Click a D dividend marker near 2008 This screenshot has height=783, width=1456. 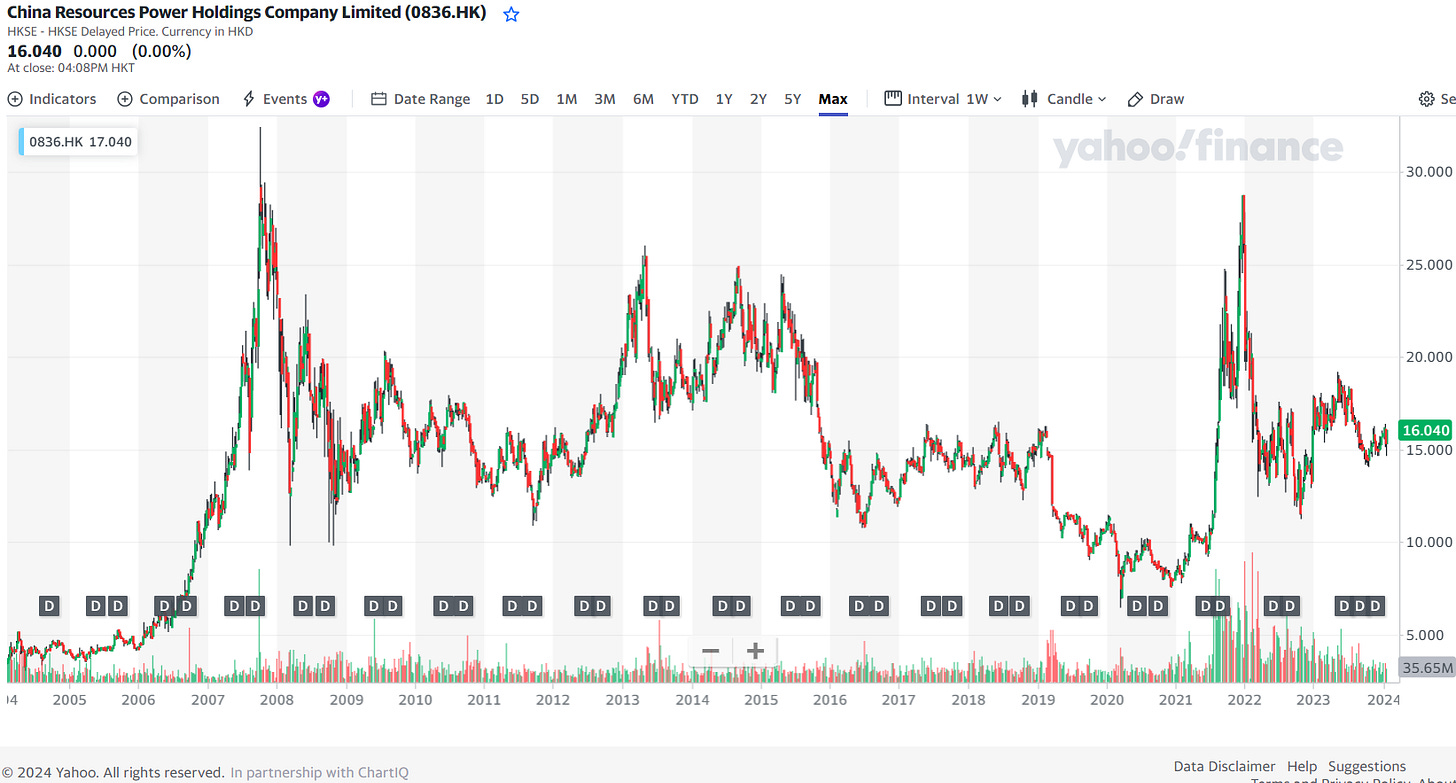coord(302,606)
